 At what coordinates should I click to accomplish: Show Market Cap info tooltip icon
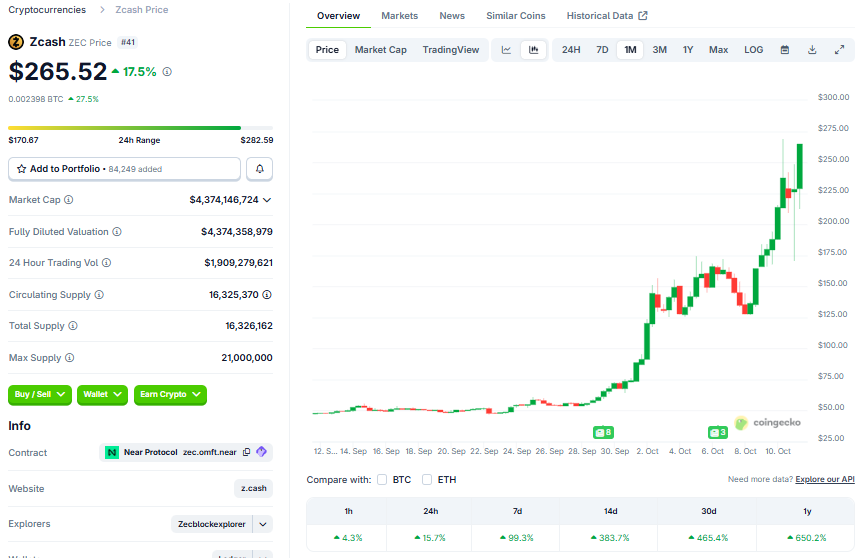69,200
